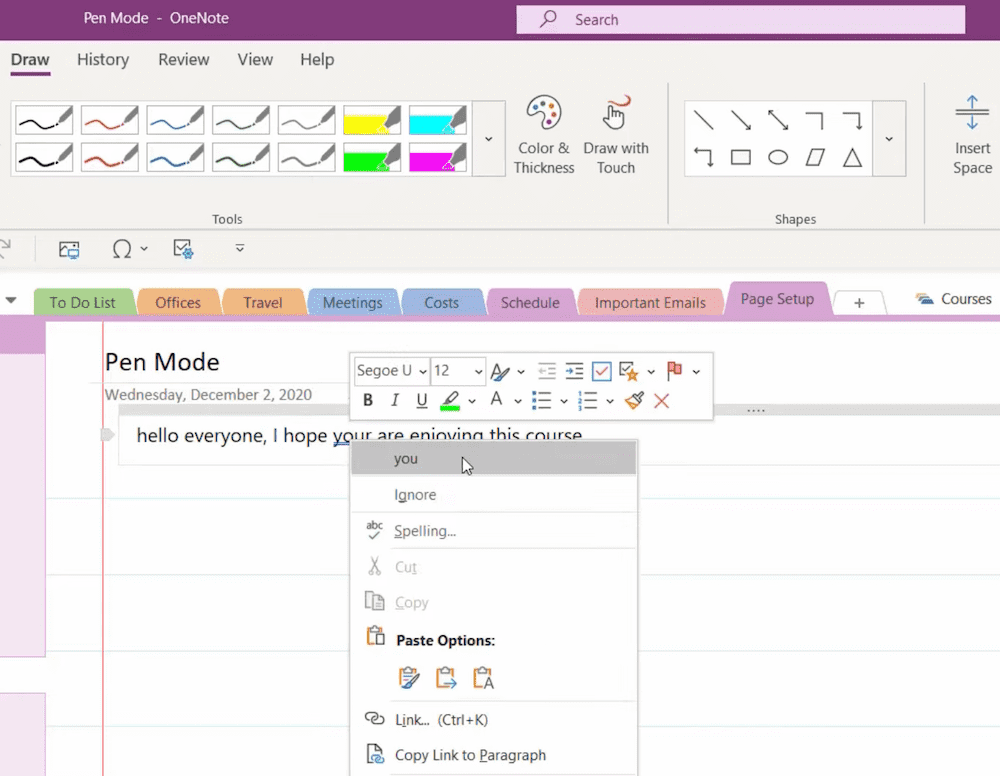Click the Styles icon
The width and height of the screenshot is (1000, 776).
(x=500, y=371)
